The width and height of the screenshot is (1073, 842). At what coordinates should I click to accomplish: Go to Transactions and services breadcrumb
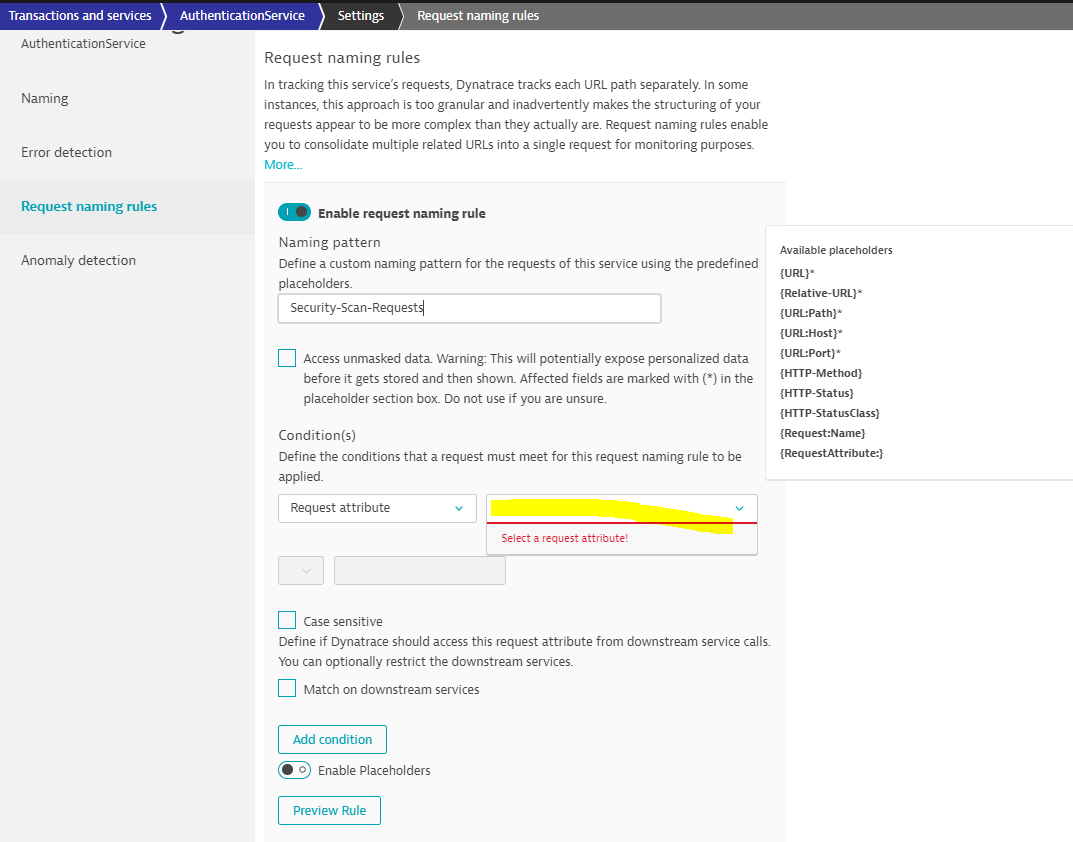80,16
